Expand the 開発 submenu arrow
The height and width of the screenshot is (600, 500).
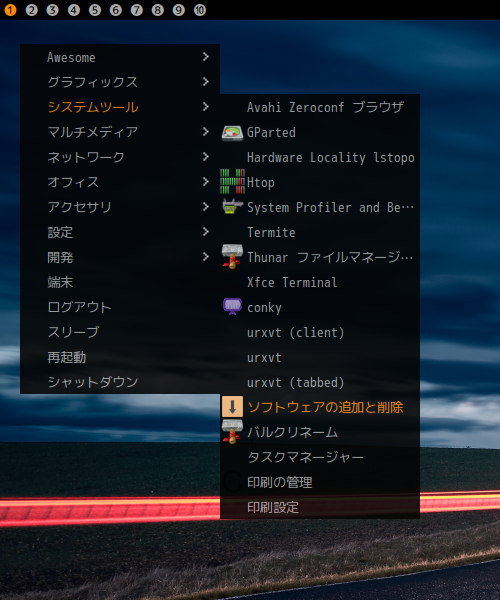click(206, 256)
